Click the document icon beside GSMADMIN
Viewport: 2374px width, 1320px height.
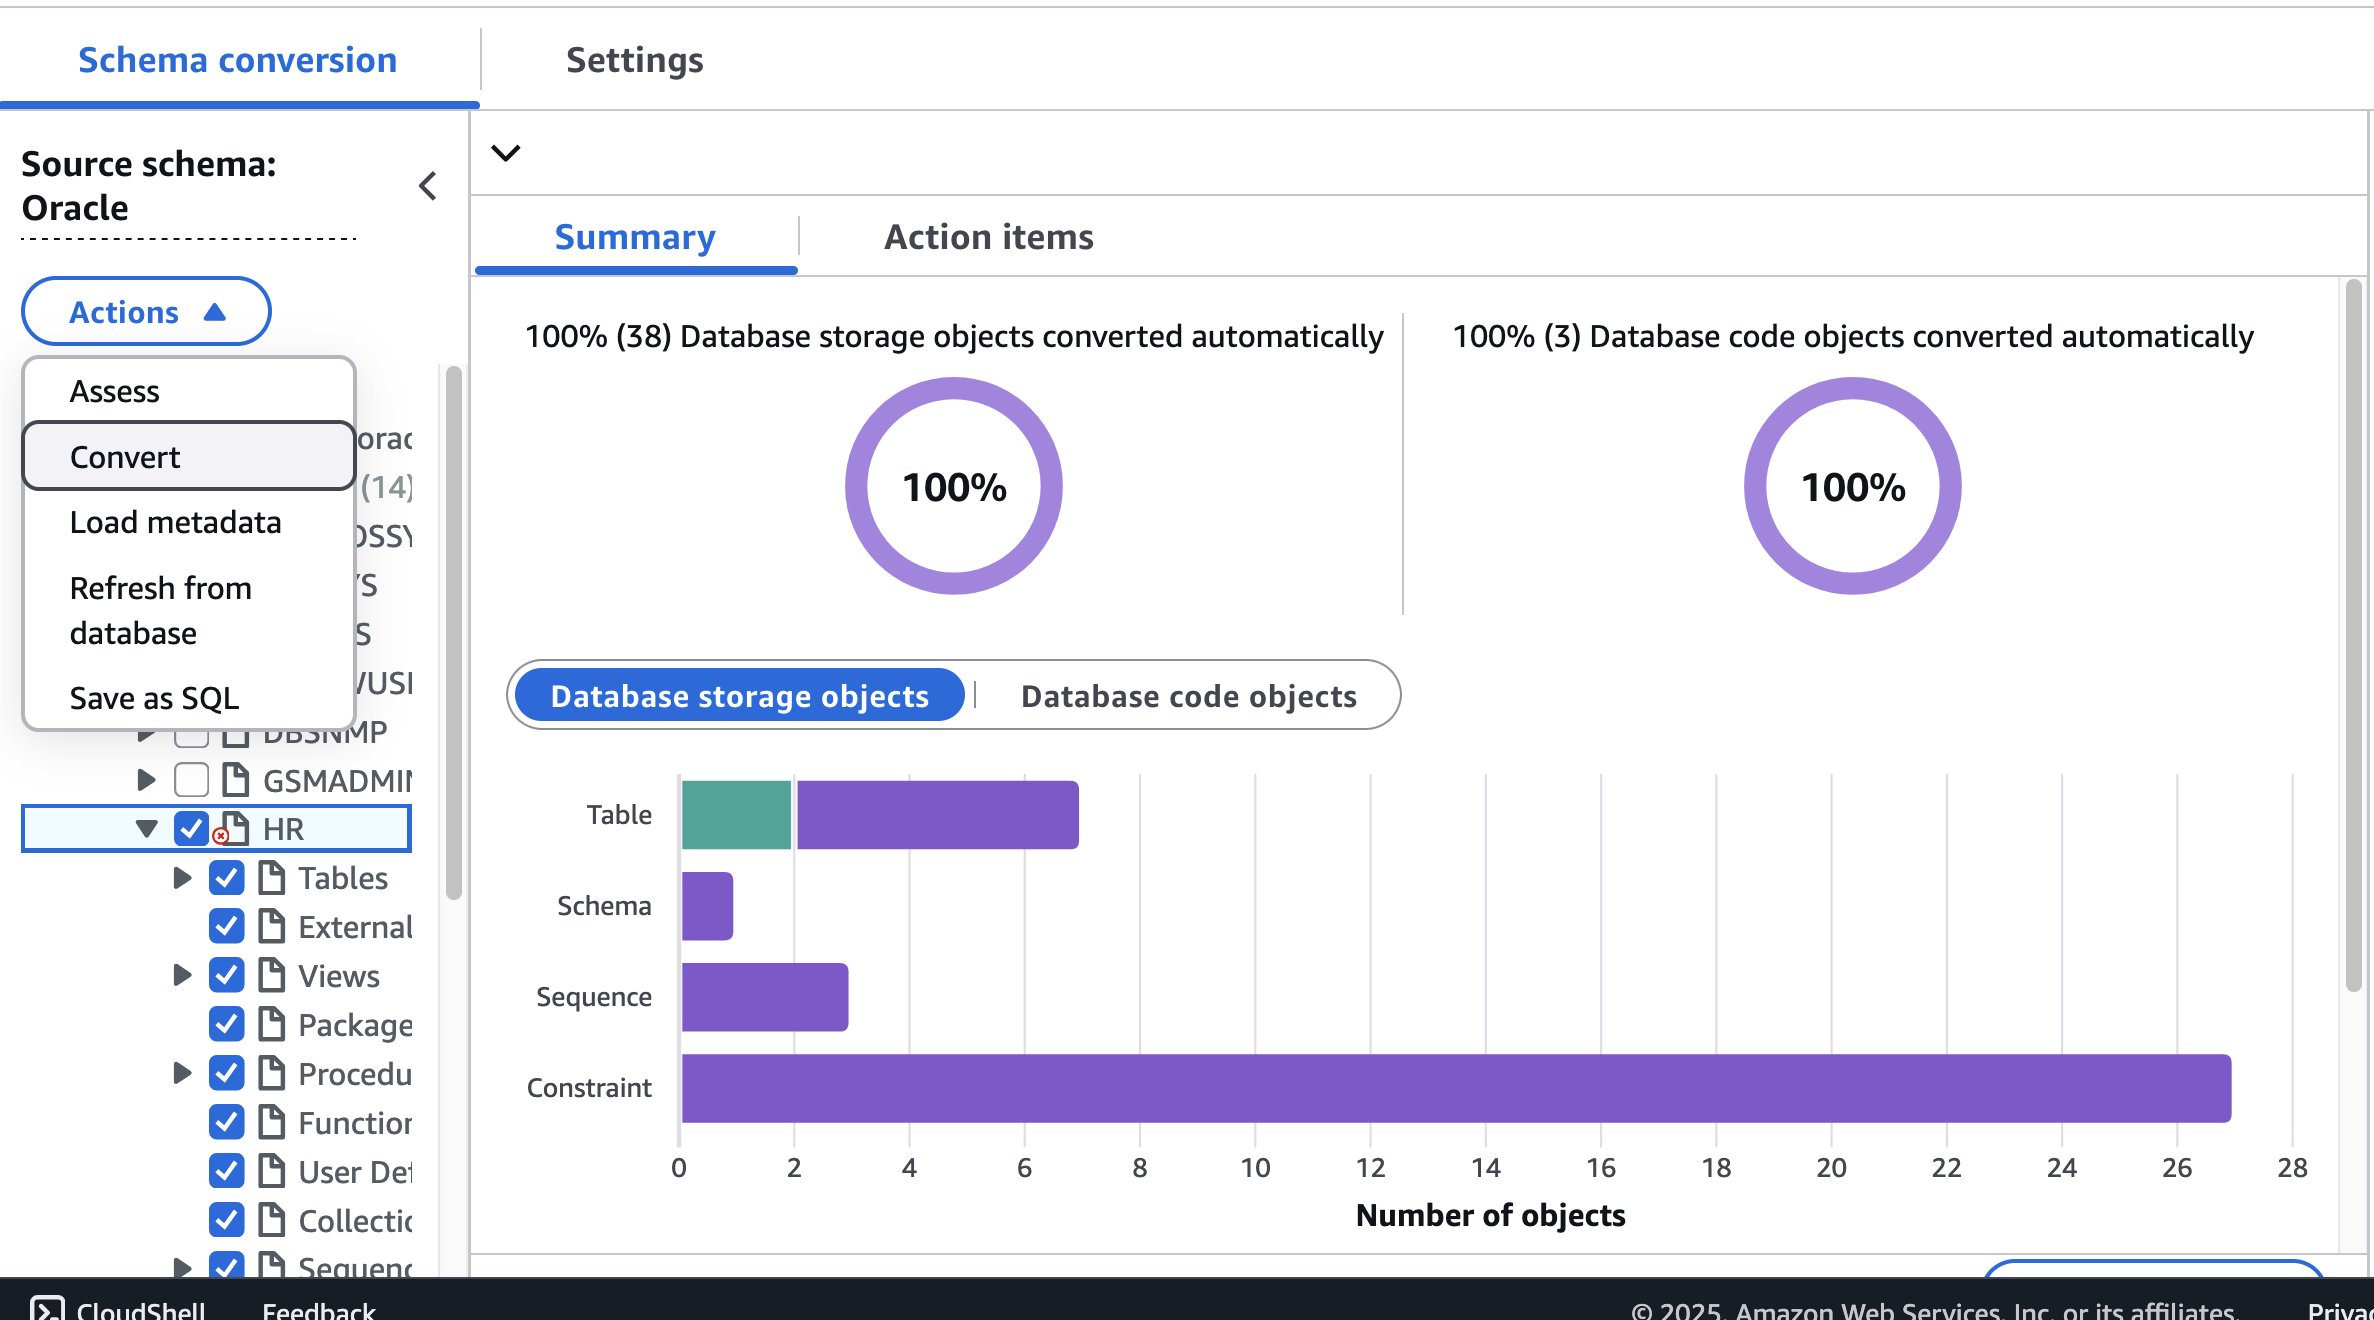[x=235, y=780]
